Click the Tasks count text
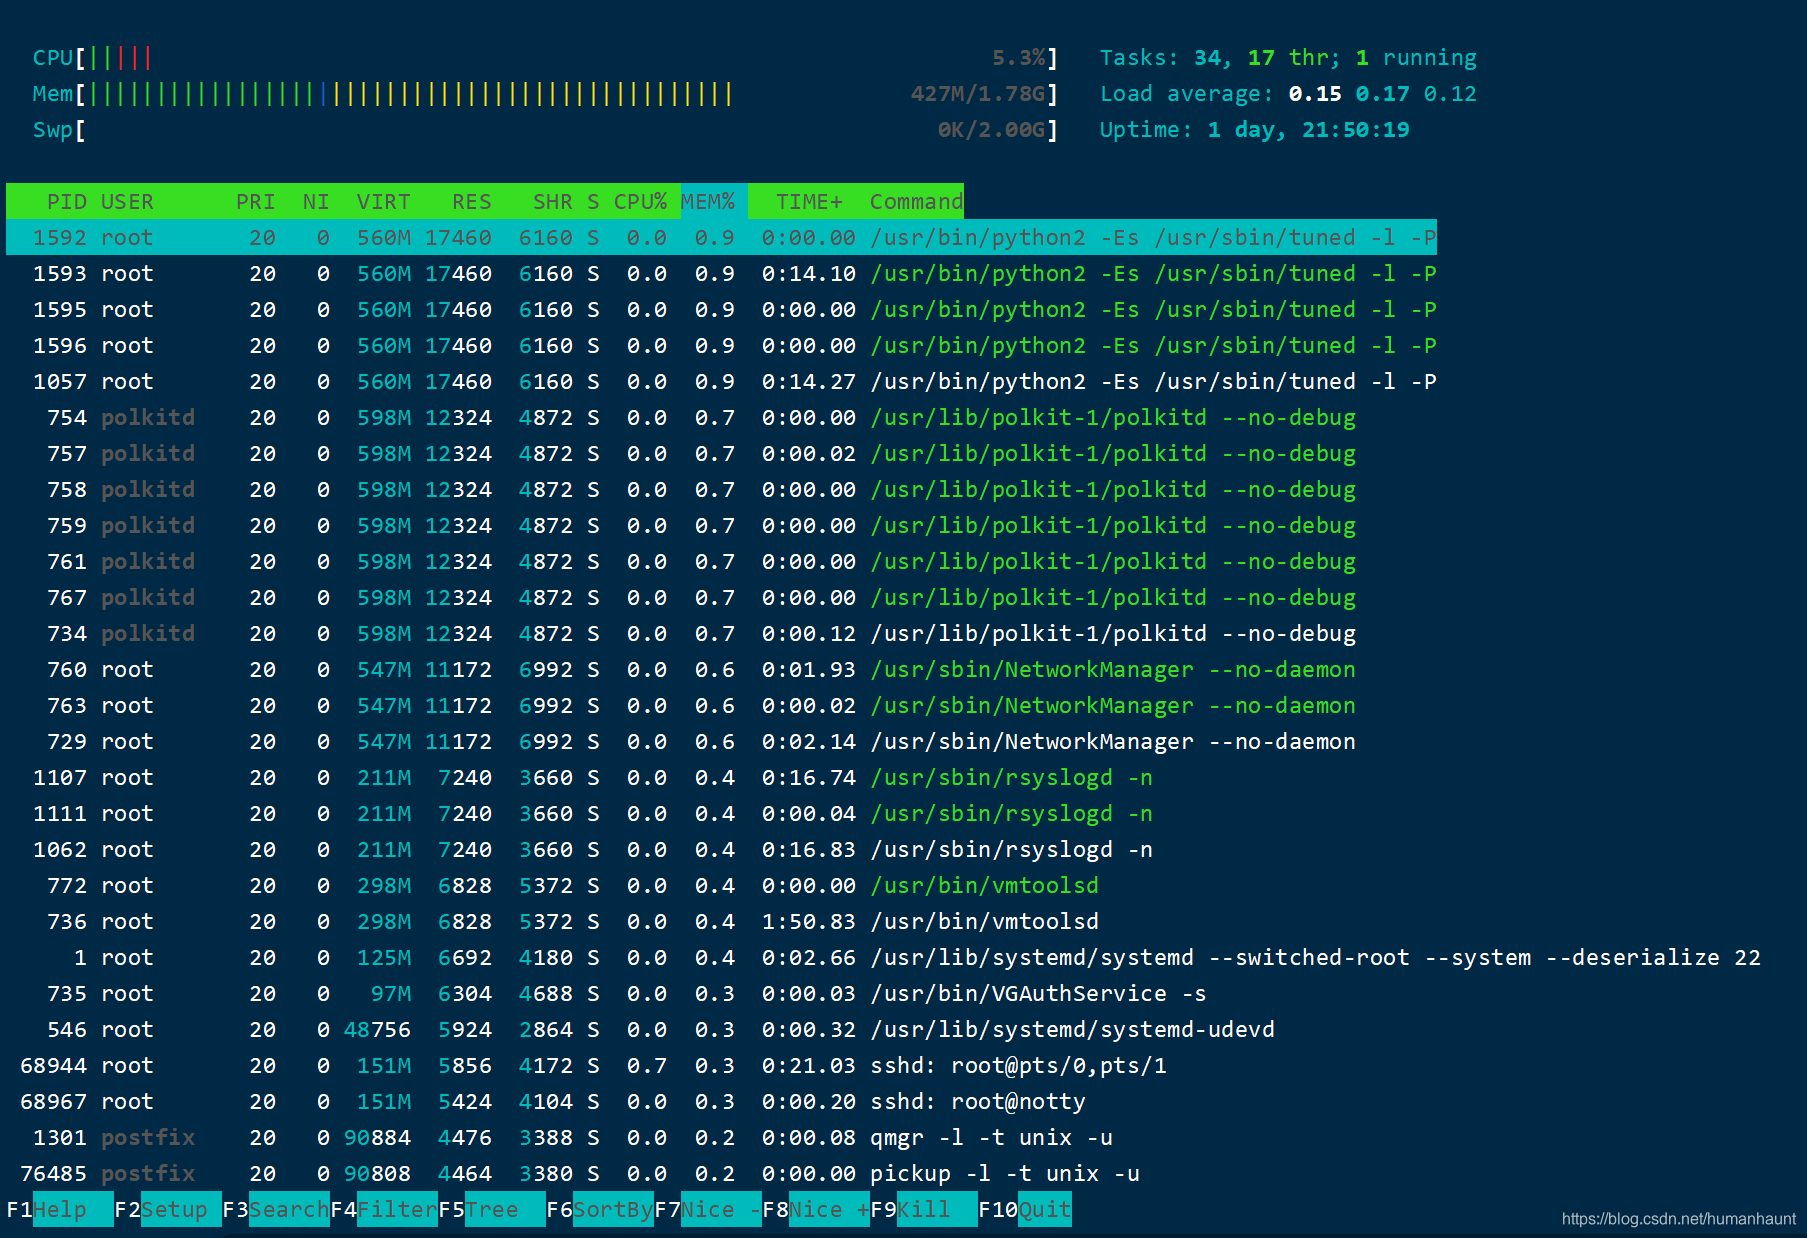 [1288, 58]
